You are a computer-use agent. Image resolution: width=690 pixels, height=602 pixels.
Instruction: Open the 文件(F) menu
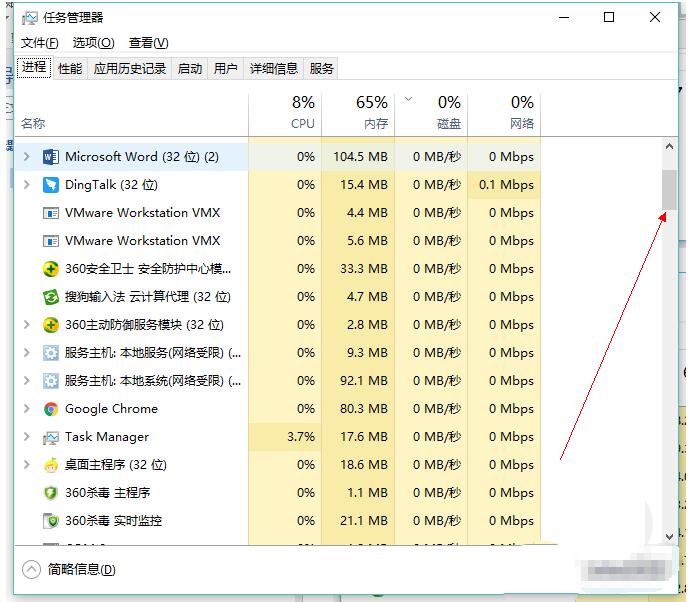40,43
